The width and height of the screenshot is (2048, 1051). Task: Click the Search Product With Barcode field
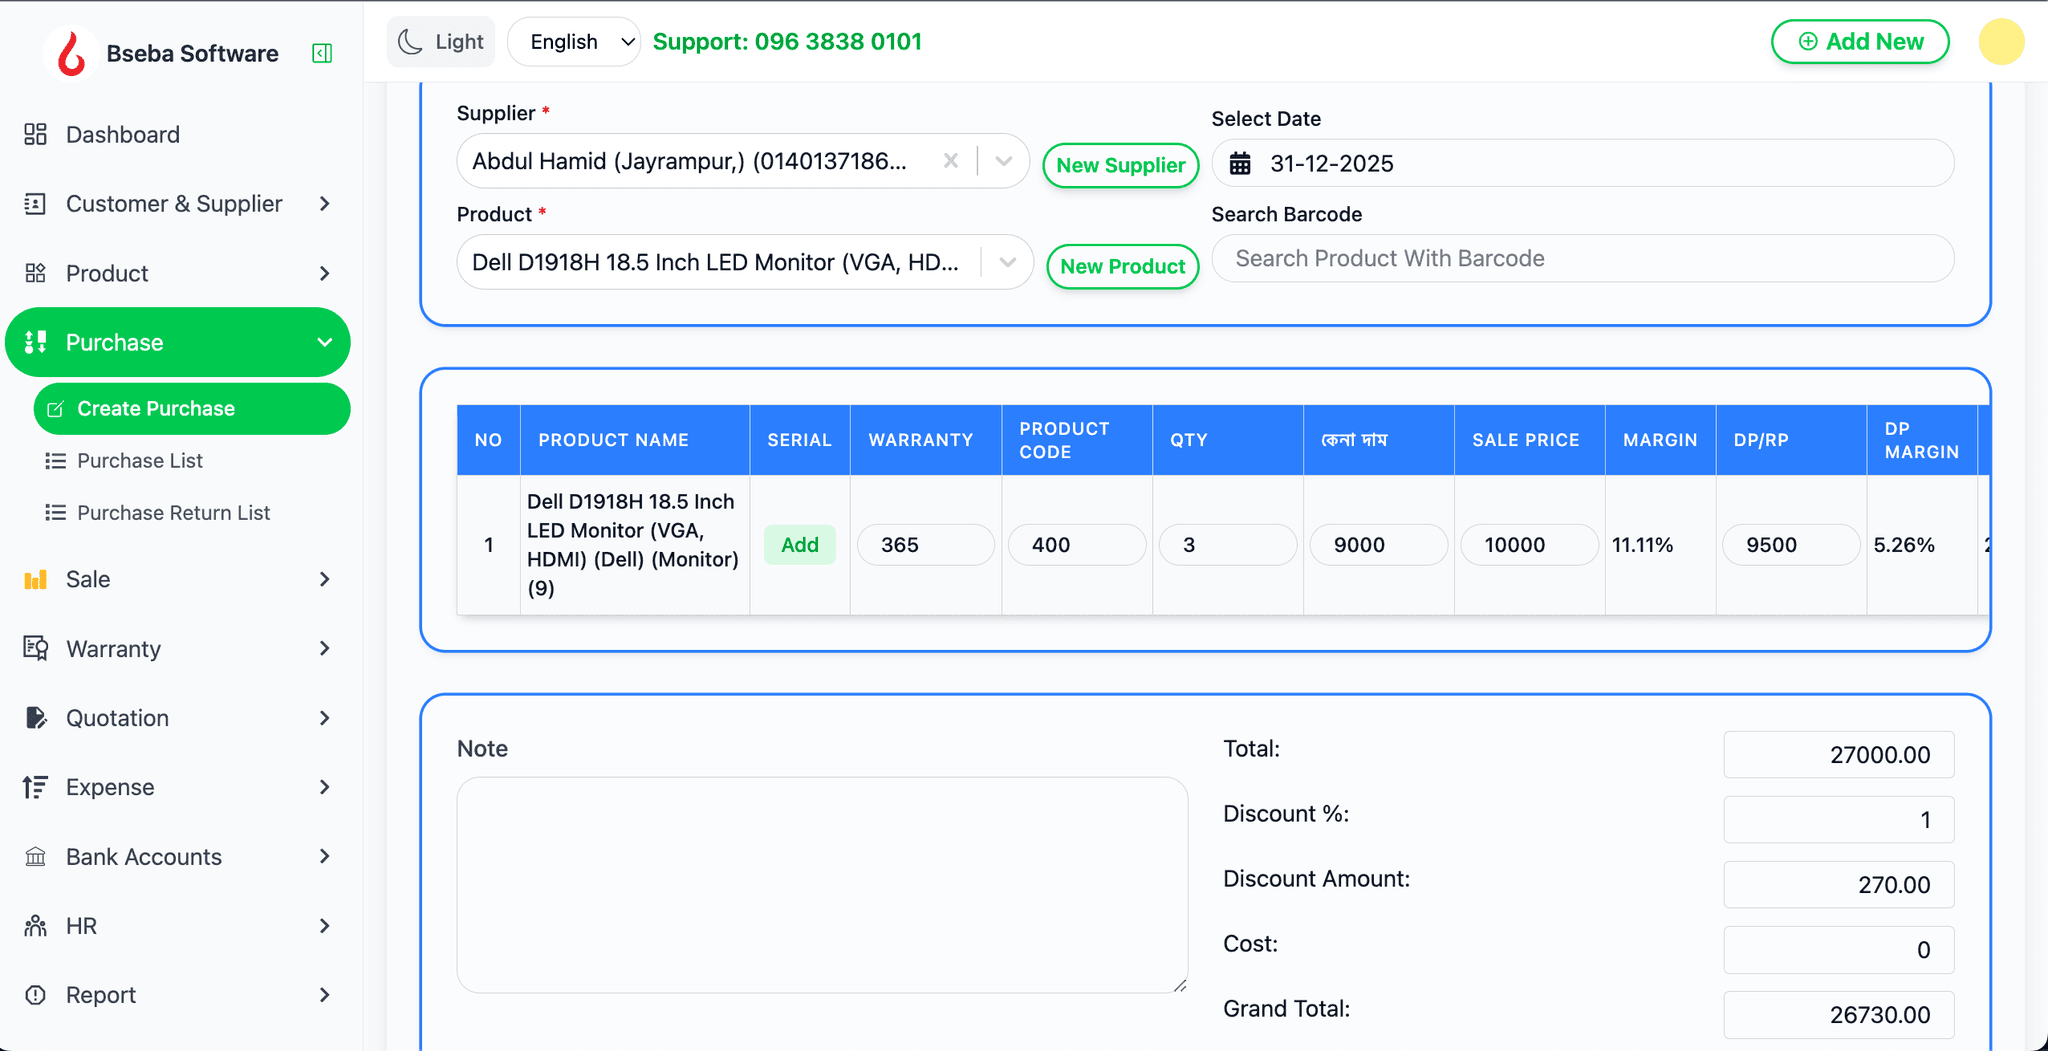coord(1582,259)
